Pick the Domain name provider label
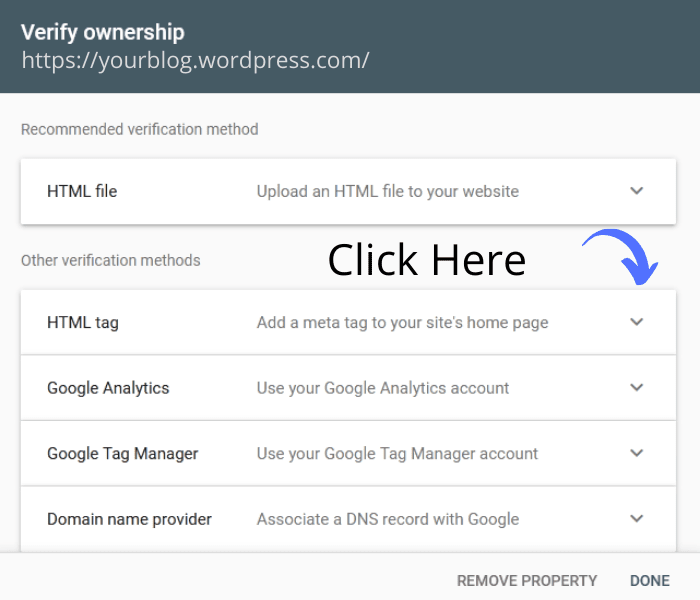Image resolution: width=700 pixels, height=600 pixels. 129,519
